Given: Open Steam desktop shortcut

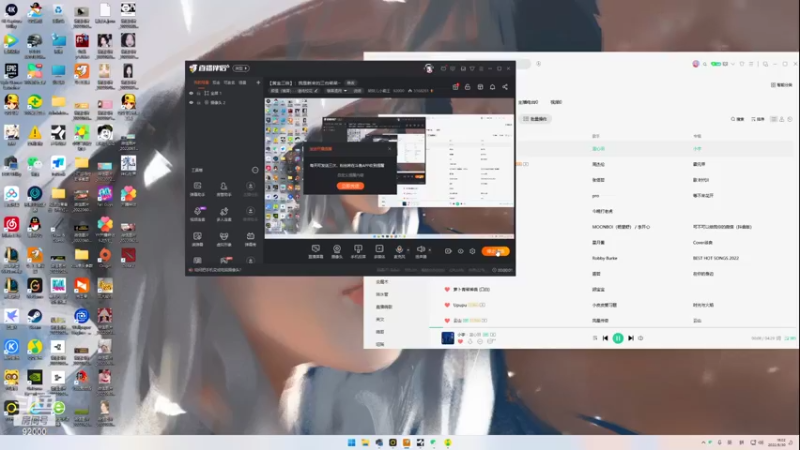Looking at the screenshot, I should [x=35, y=319].
